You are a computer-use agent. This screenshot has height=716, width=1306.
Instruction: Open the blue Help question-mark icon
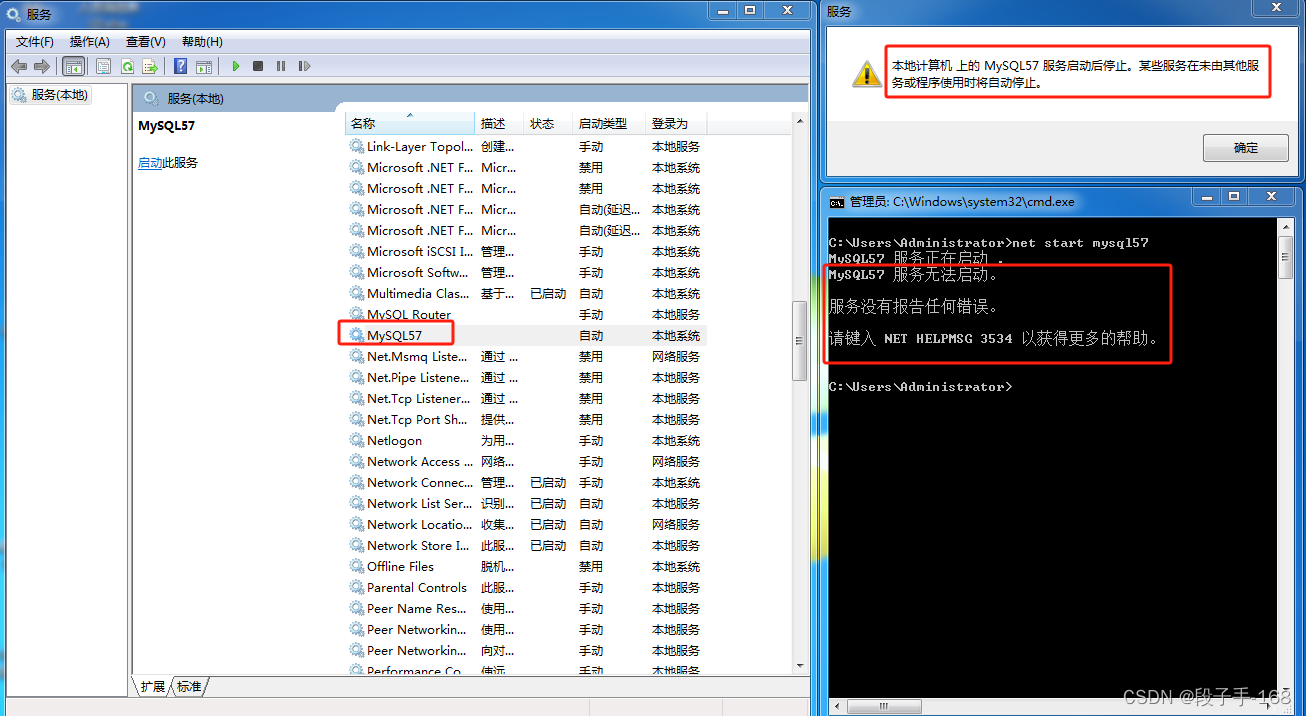(x=181, y=66)
